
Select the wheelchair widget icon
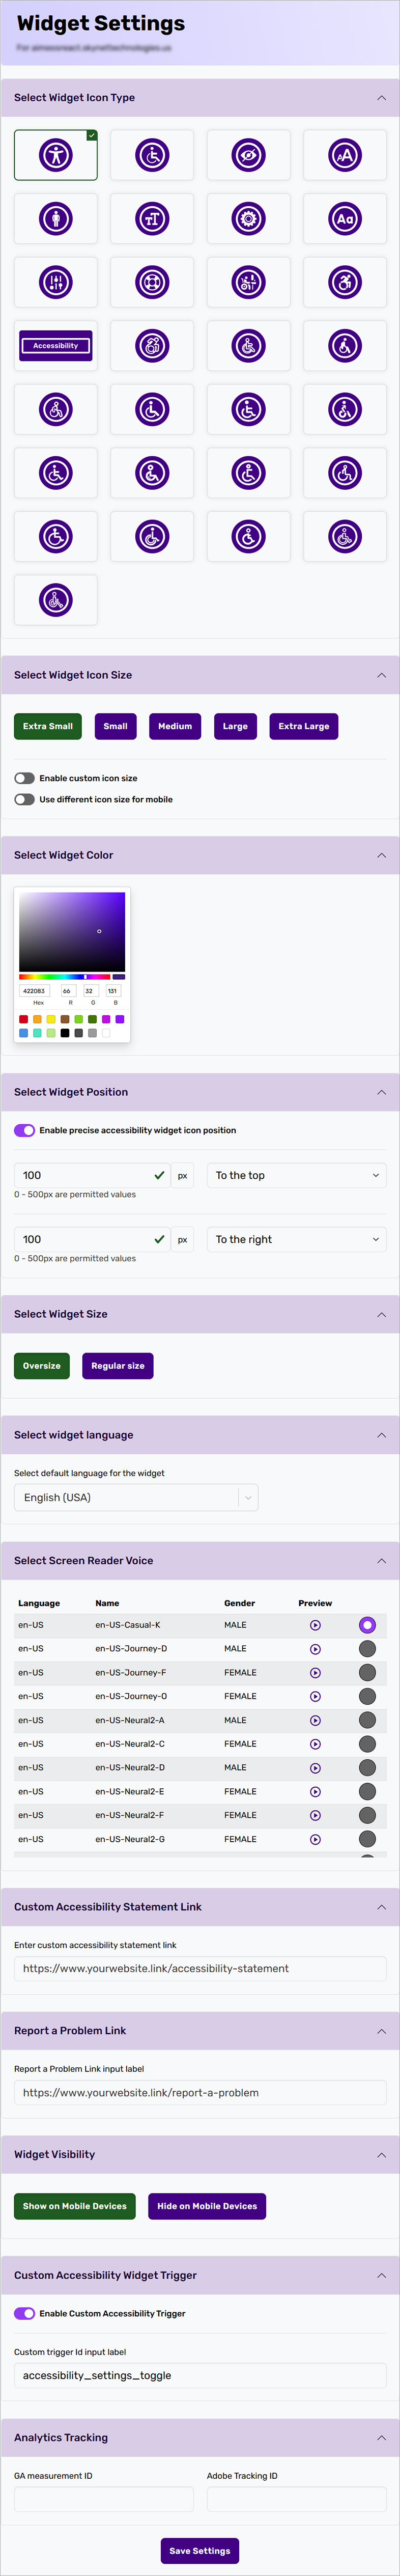pos(152,155)
